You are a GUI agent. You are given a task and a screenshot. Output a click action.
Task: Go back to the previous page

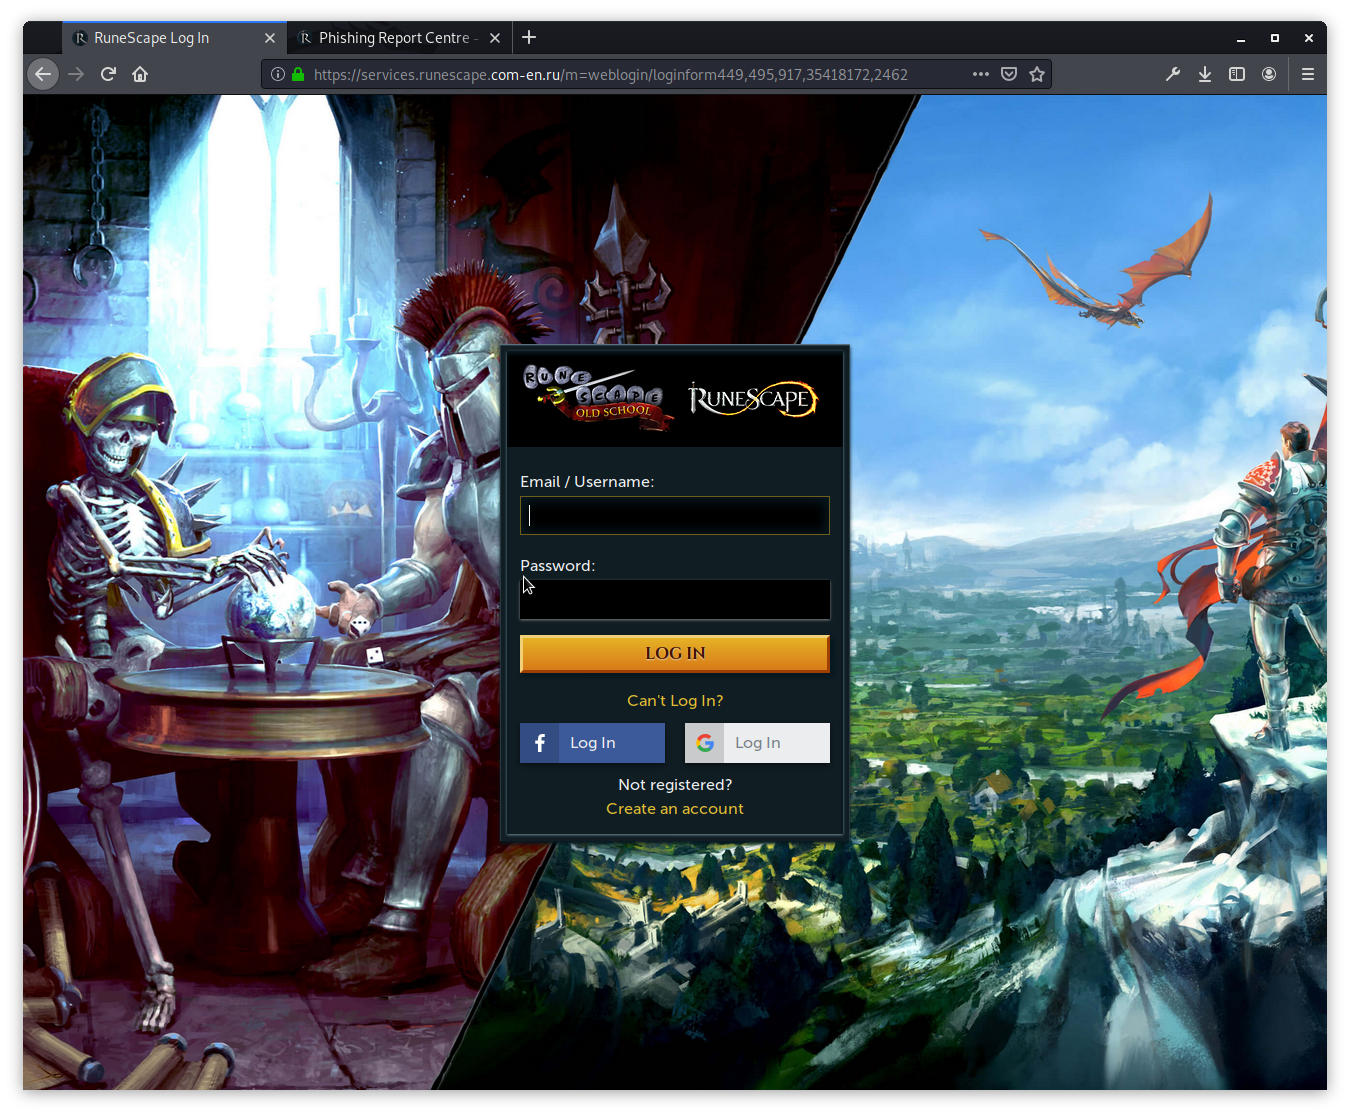pos(43,74)
